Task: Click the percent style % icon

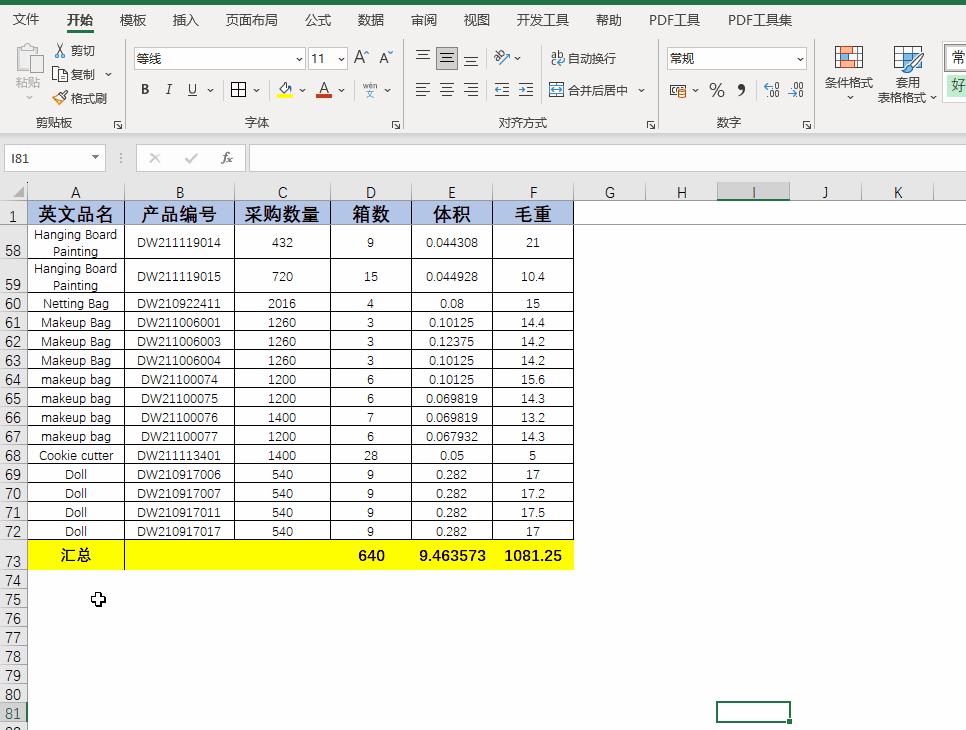Action: click(716, 90)
